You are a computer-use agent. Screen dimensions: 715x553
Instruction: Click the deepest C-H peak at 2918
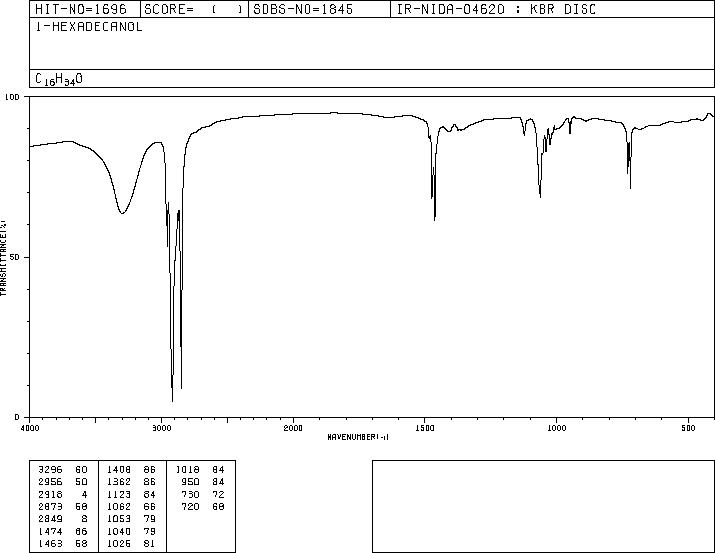coord(172,399)
